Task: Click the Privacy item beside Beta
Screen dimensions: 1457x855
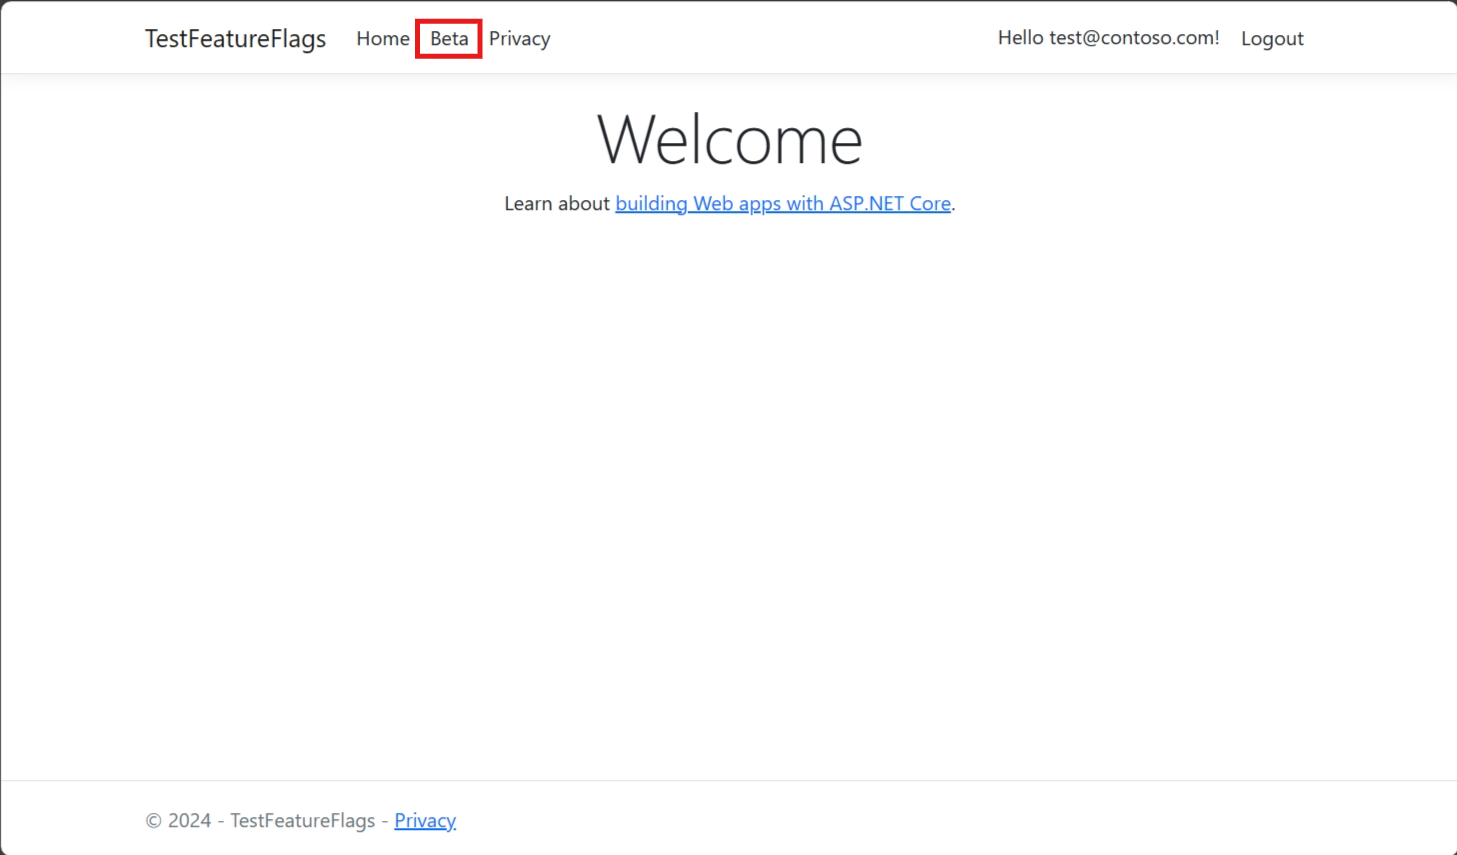Action: 519,38
